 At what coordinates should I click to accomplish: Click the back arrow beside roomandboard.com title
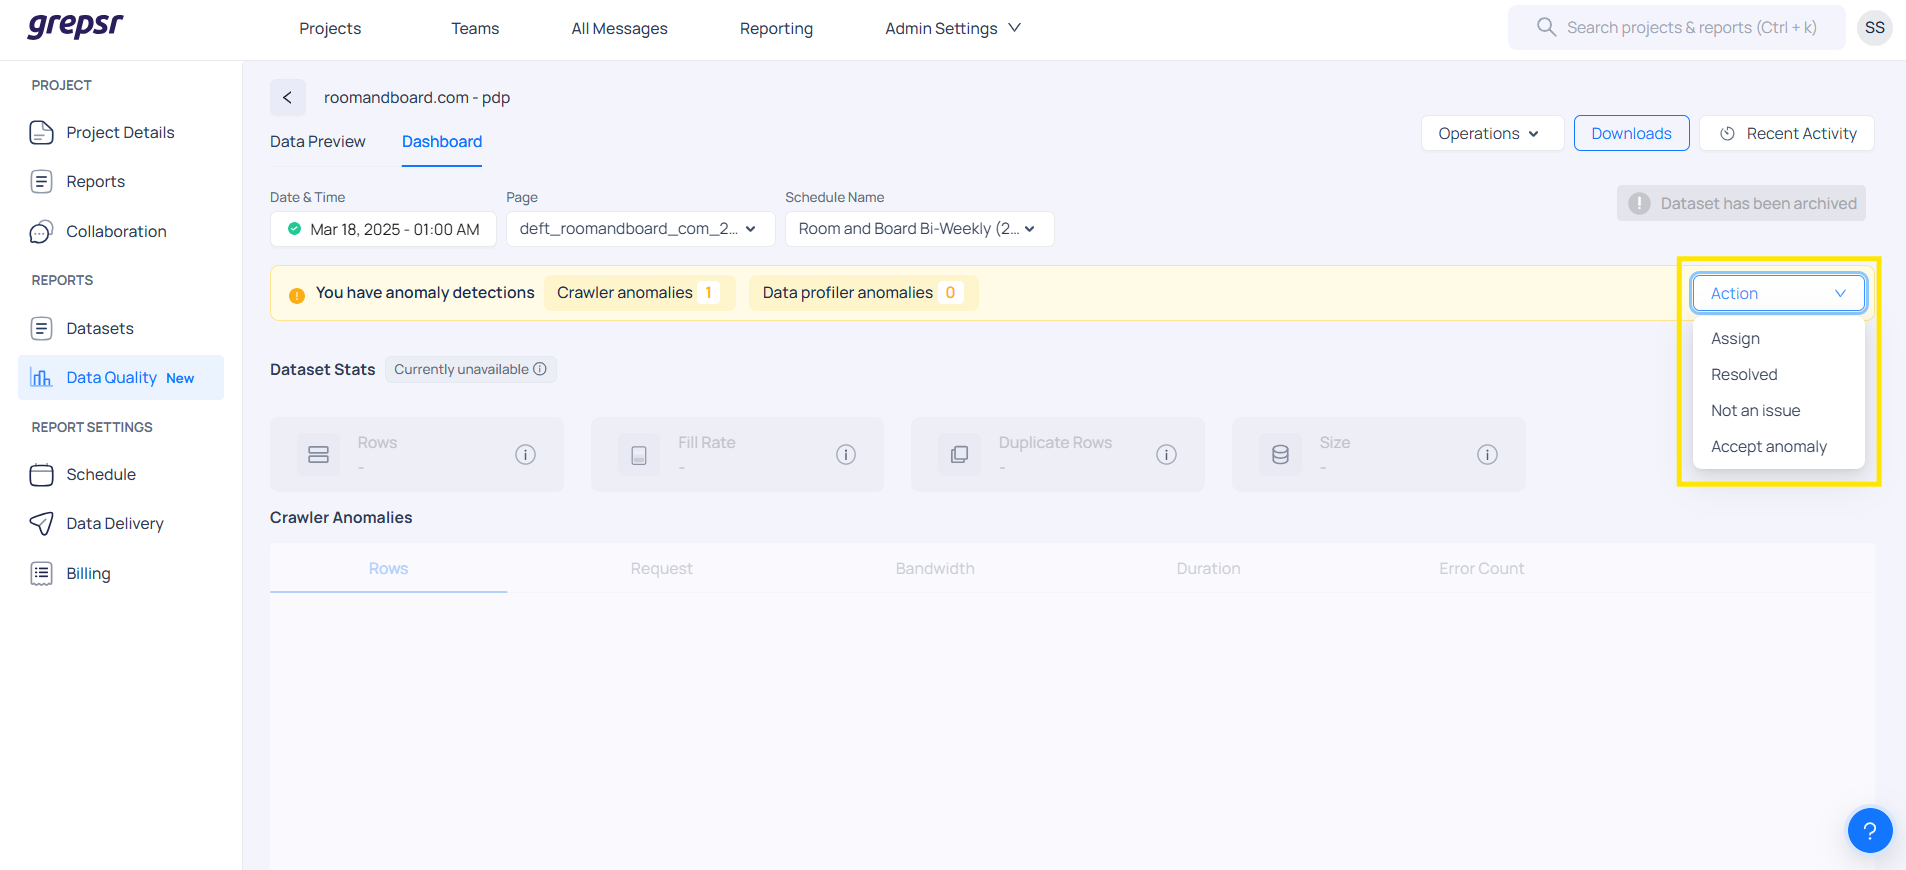(287, 98)
